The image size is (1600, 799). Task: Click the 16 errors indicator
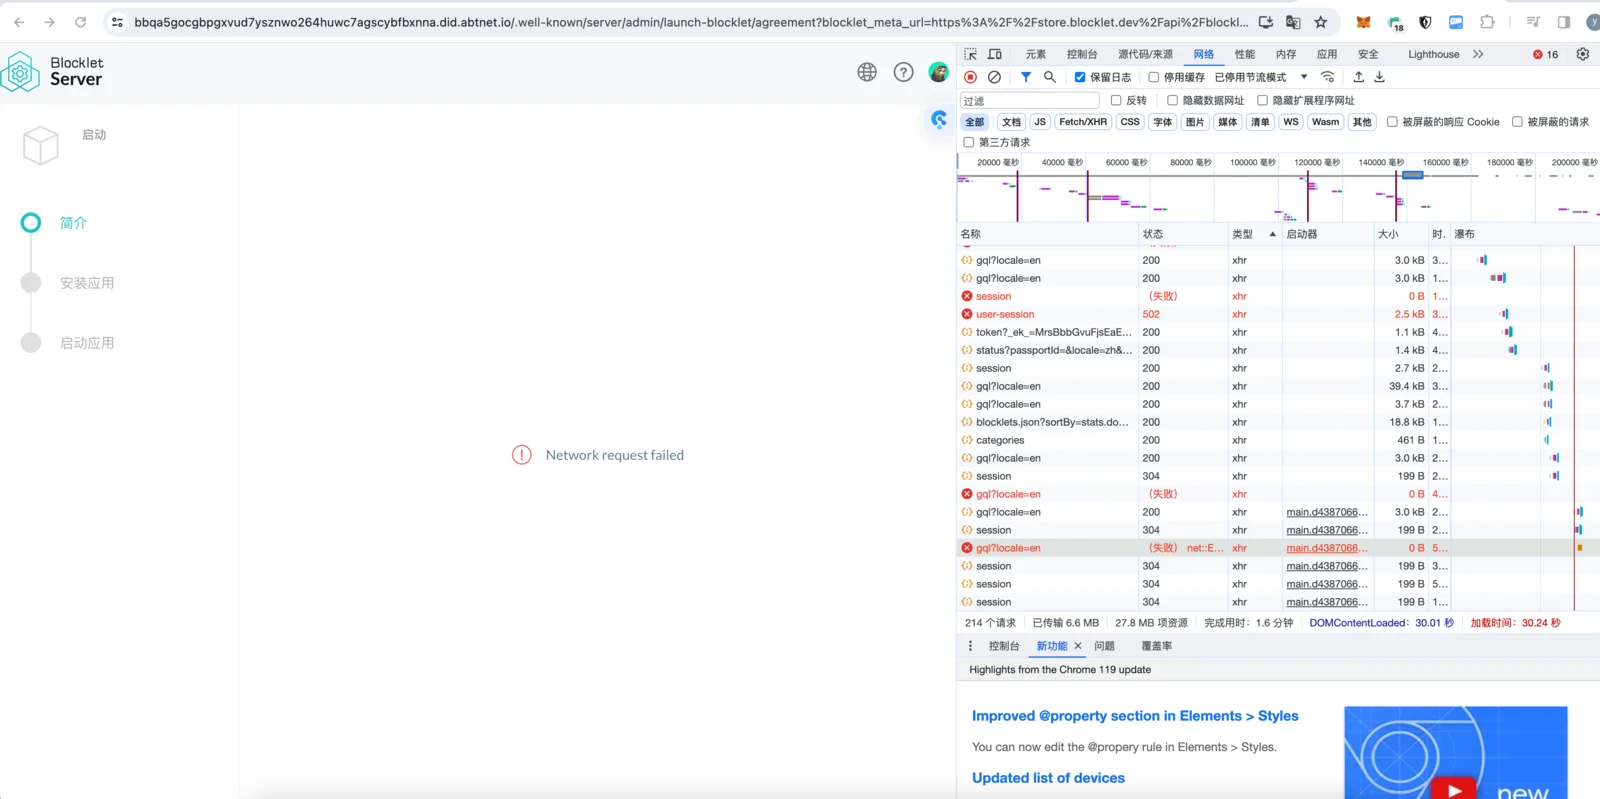click(x=1545, y=54)
